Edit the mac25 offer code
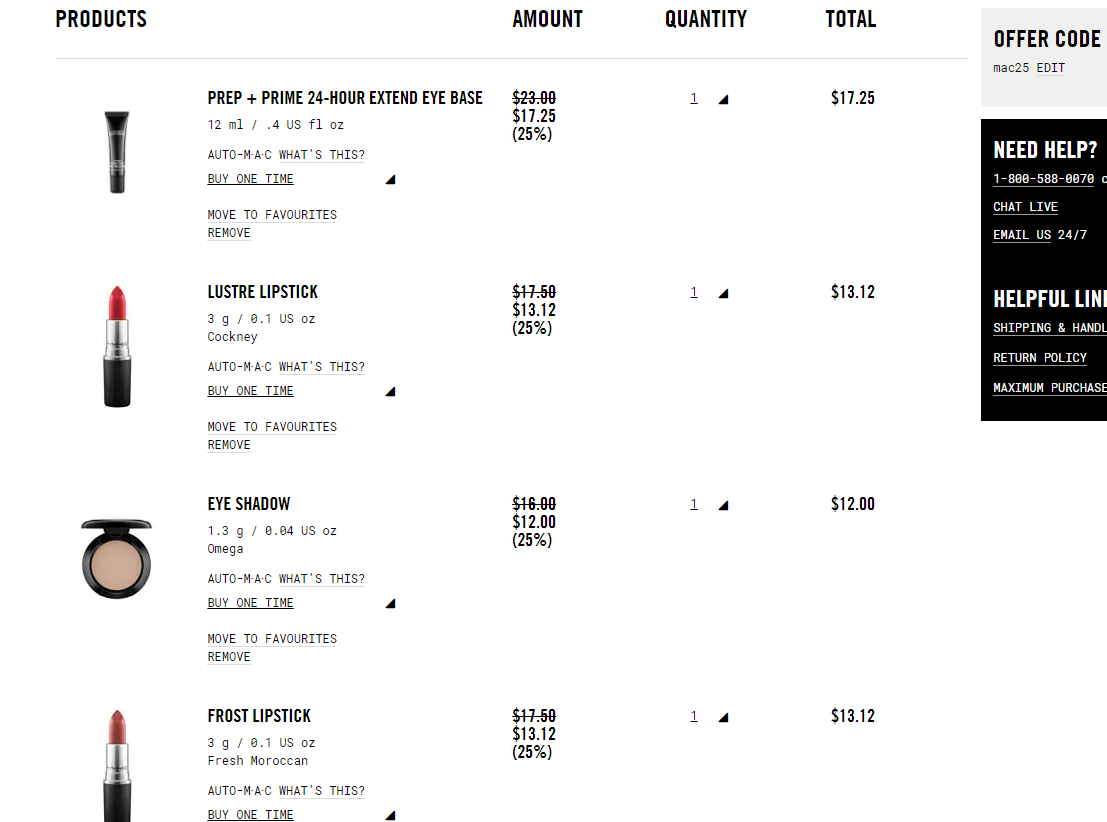The image size is (1107, 822). pos(1051,68)
